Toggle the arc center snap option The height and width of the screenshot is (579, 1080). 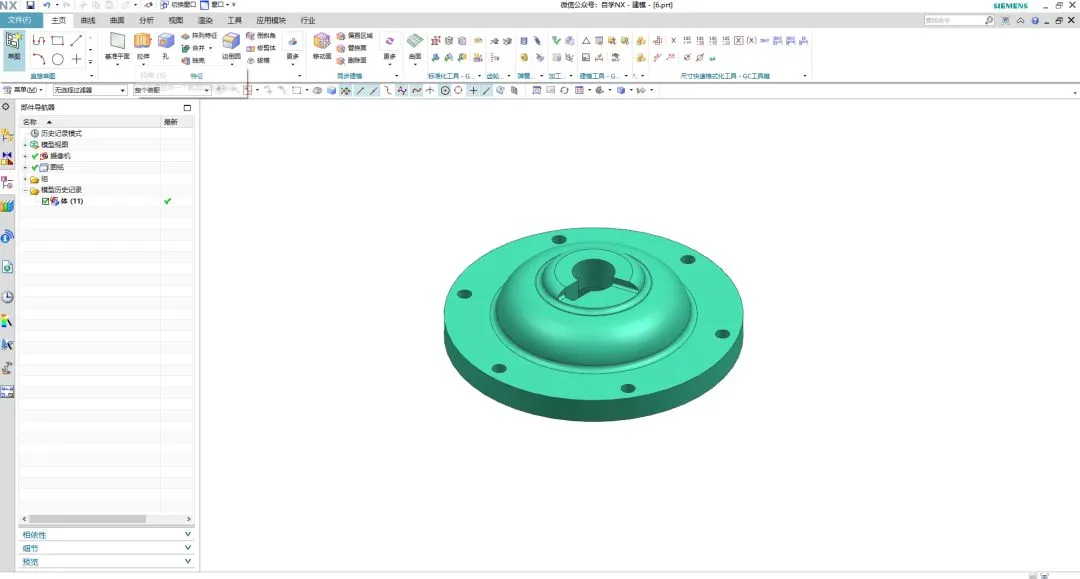click(x=445, y=90)
